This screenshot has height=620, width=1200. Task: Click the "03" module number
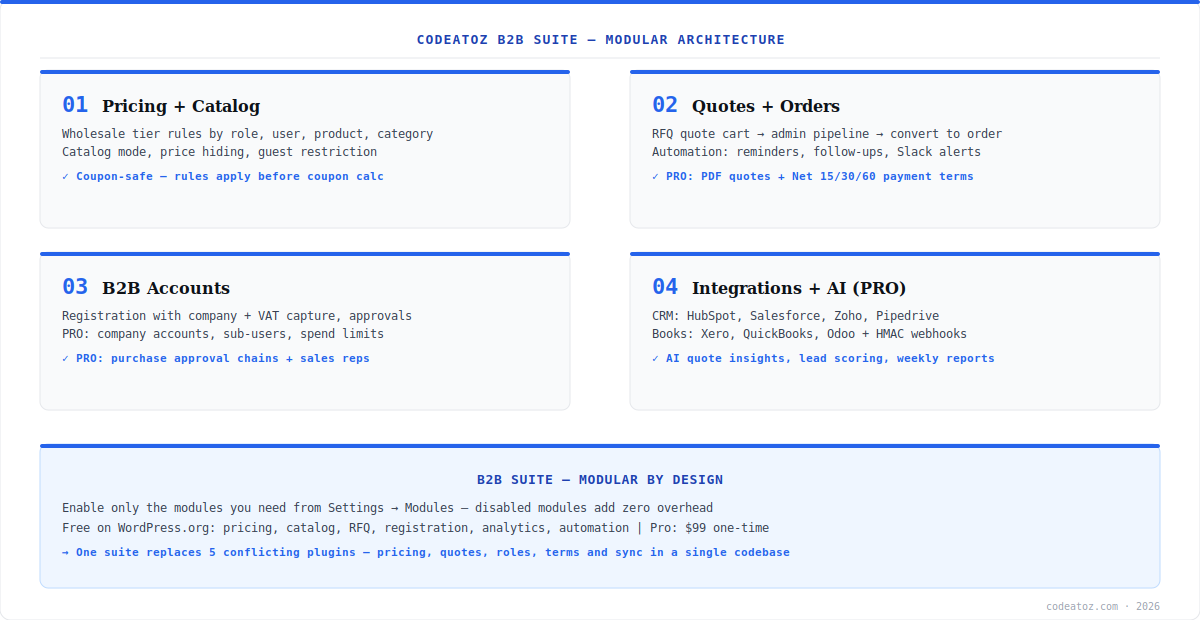coord(75,287)
